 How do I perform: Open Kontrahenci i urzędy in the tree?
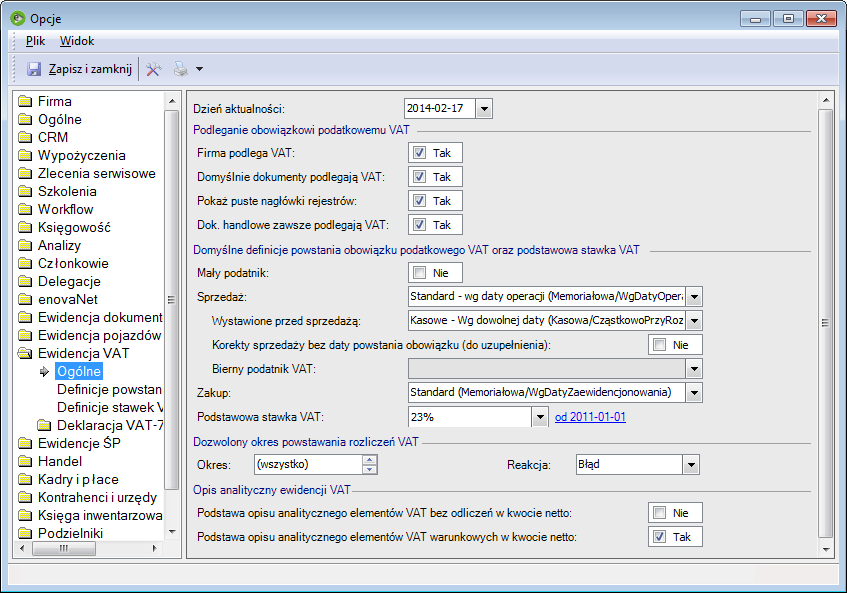[97, 497]
